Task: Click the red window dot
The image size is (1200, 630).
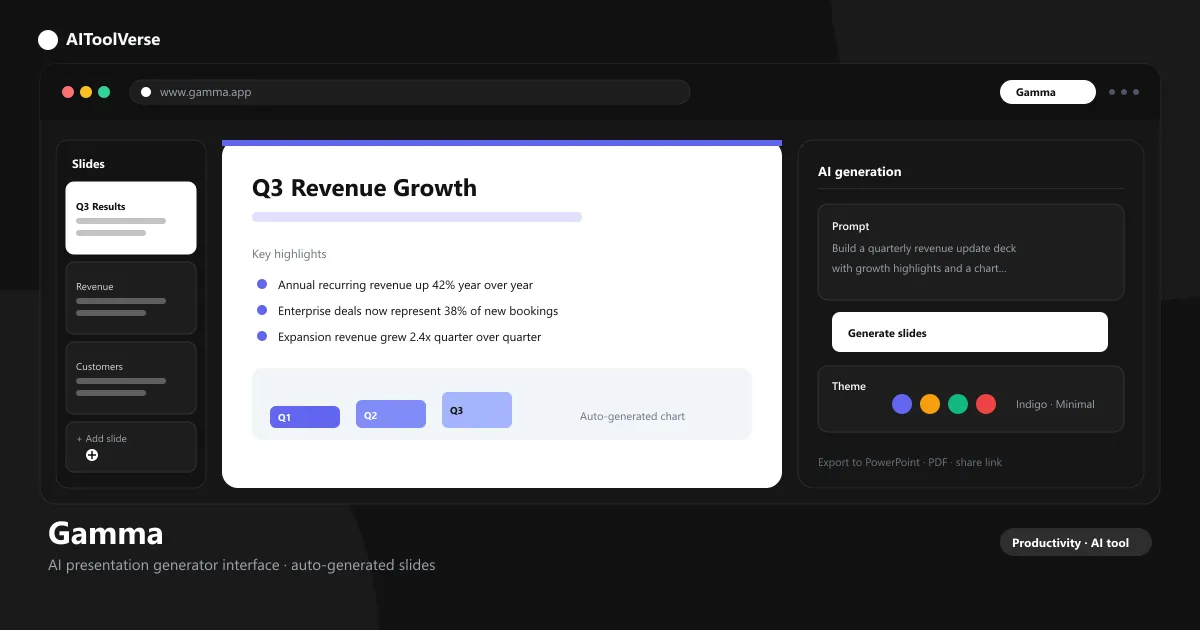Action: click(68, 92)
